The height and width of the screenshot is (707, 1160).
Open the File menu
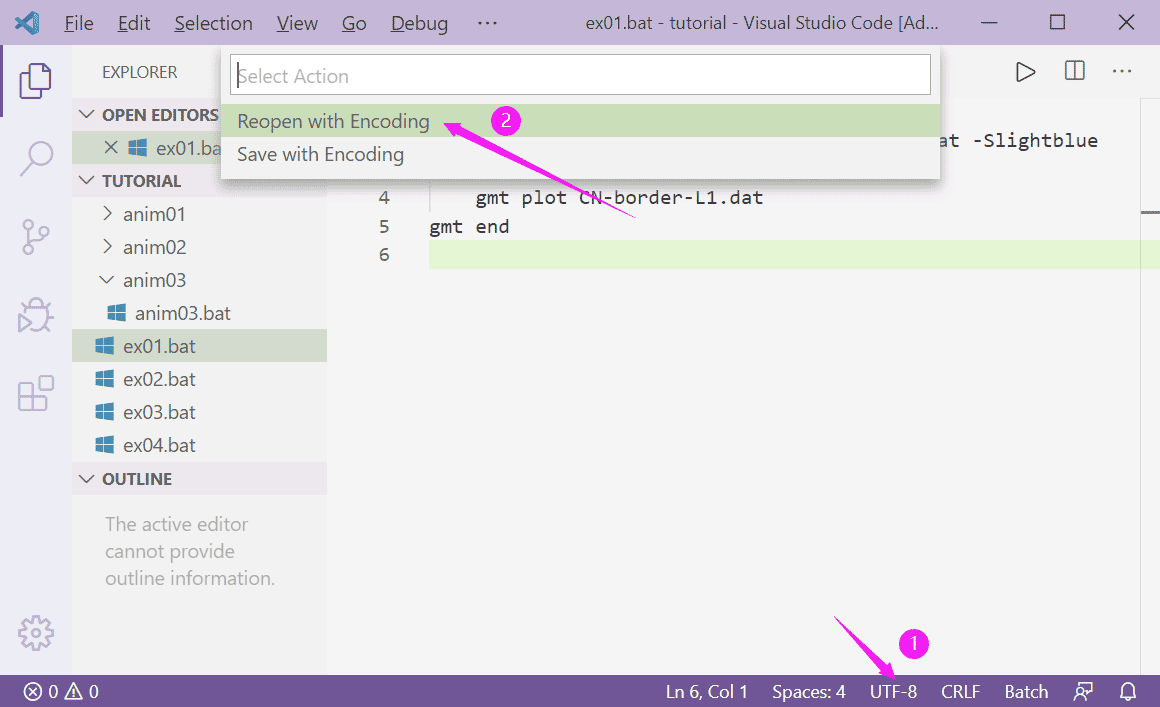[78, 23]
